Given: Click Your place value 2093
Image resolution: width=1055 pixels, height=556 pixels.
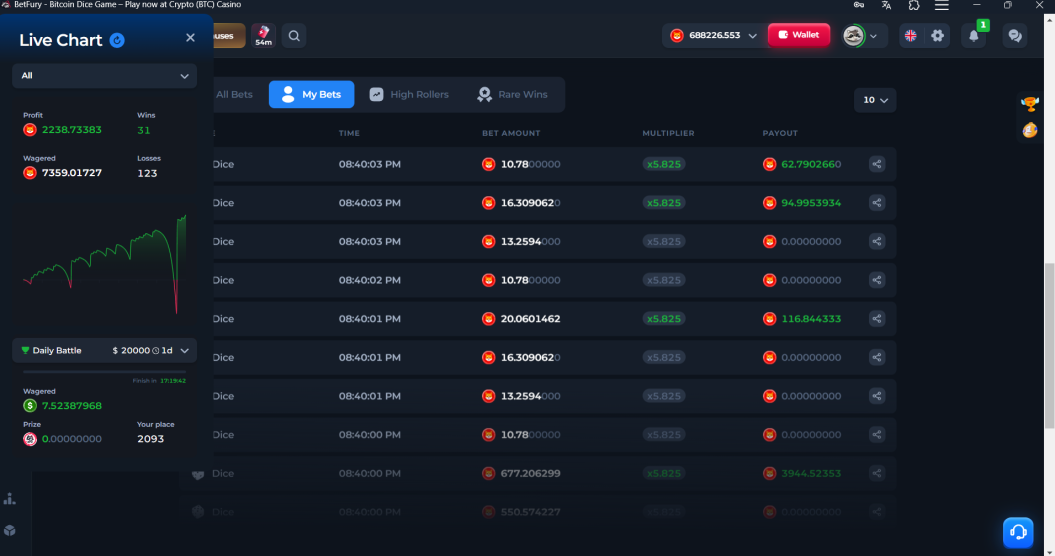Looking at the screenshot, I should point(150,439).
